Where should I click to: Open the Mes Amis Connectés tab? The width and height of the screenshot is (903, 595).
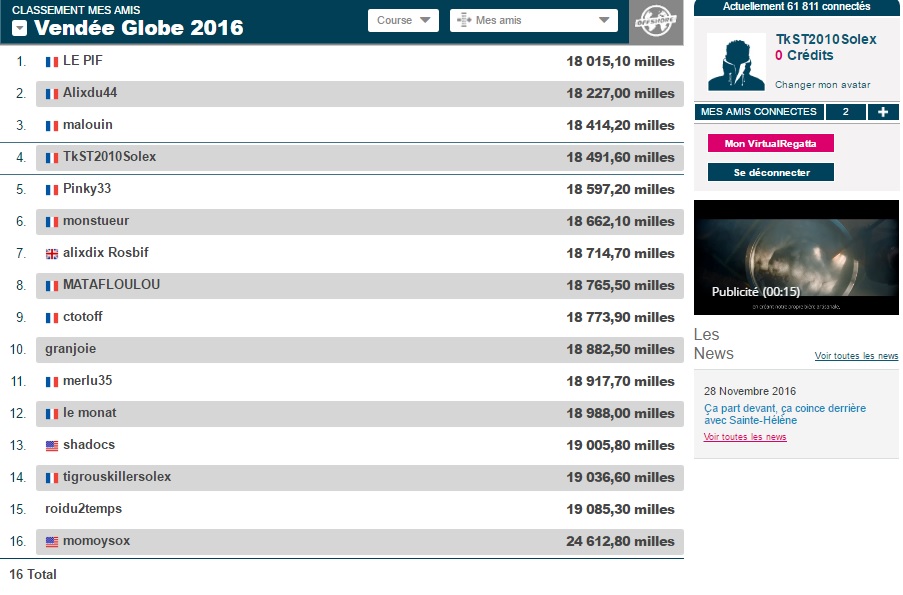click(759, 112)
